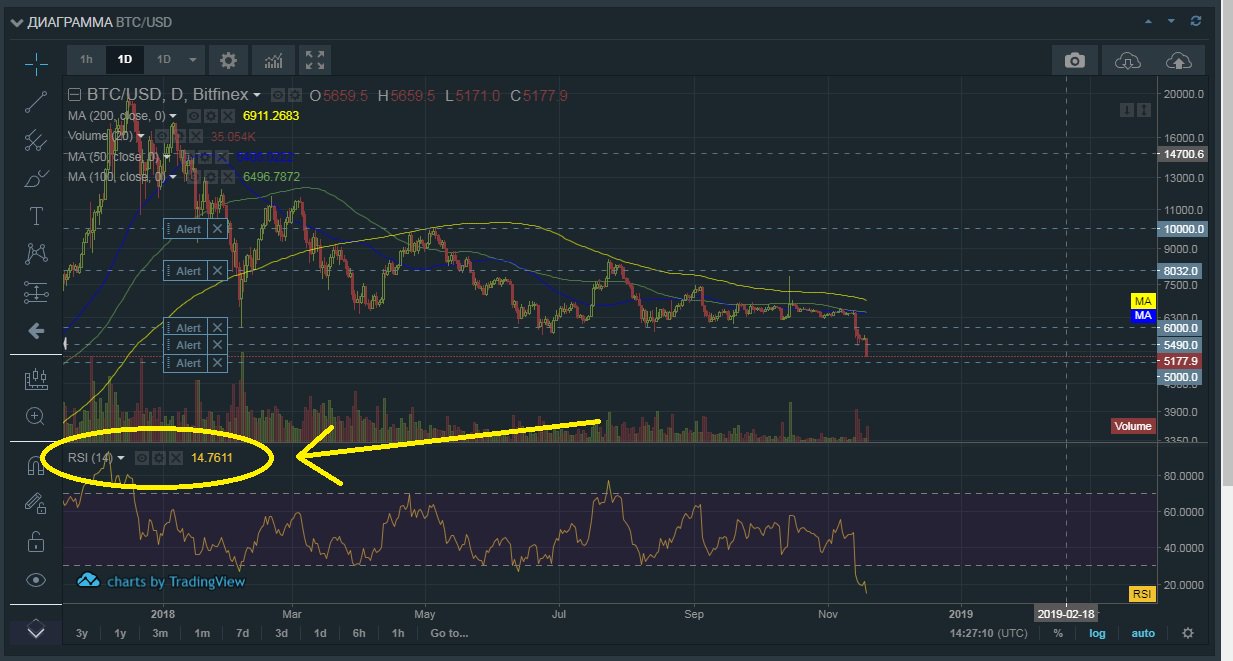Open charts by TradingView link
This screenshot has height=661, width=1233.
(162, 581)
